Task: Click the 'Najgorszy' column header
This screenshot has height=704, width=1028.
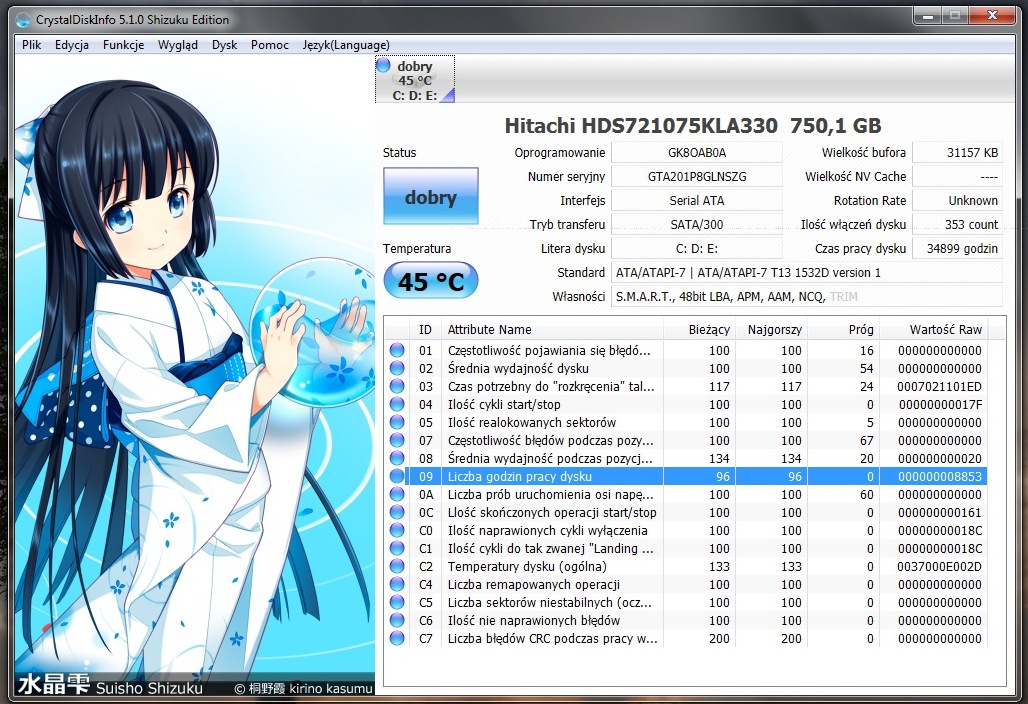Action: (x=772, y=329)
